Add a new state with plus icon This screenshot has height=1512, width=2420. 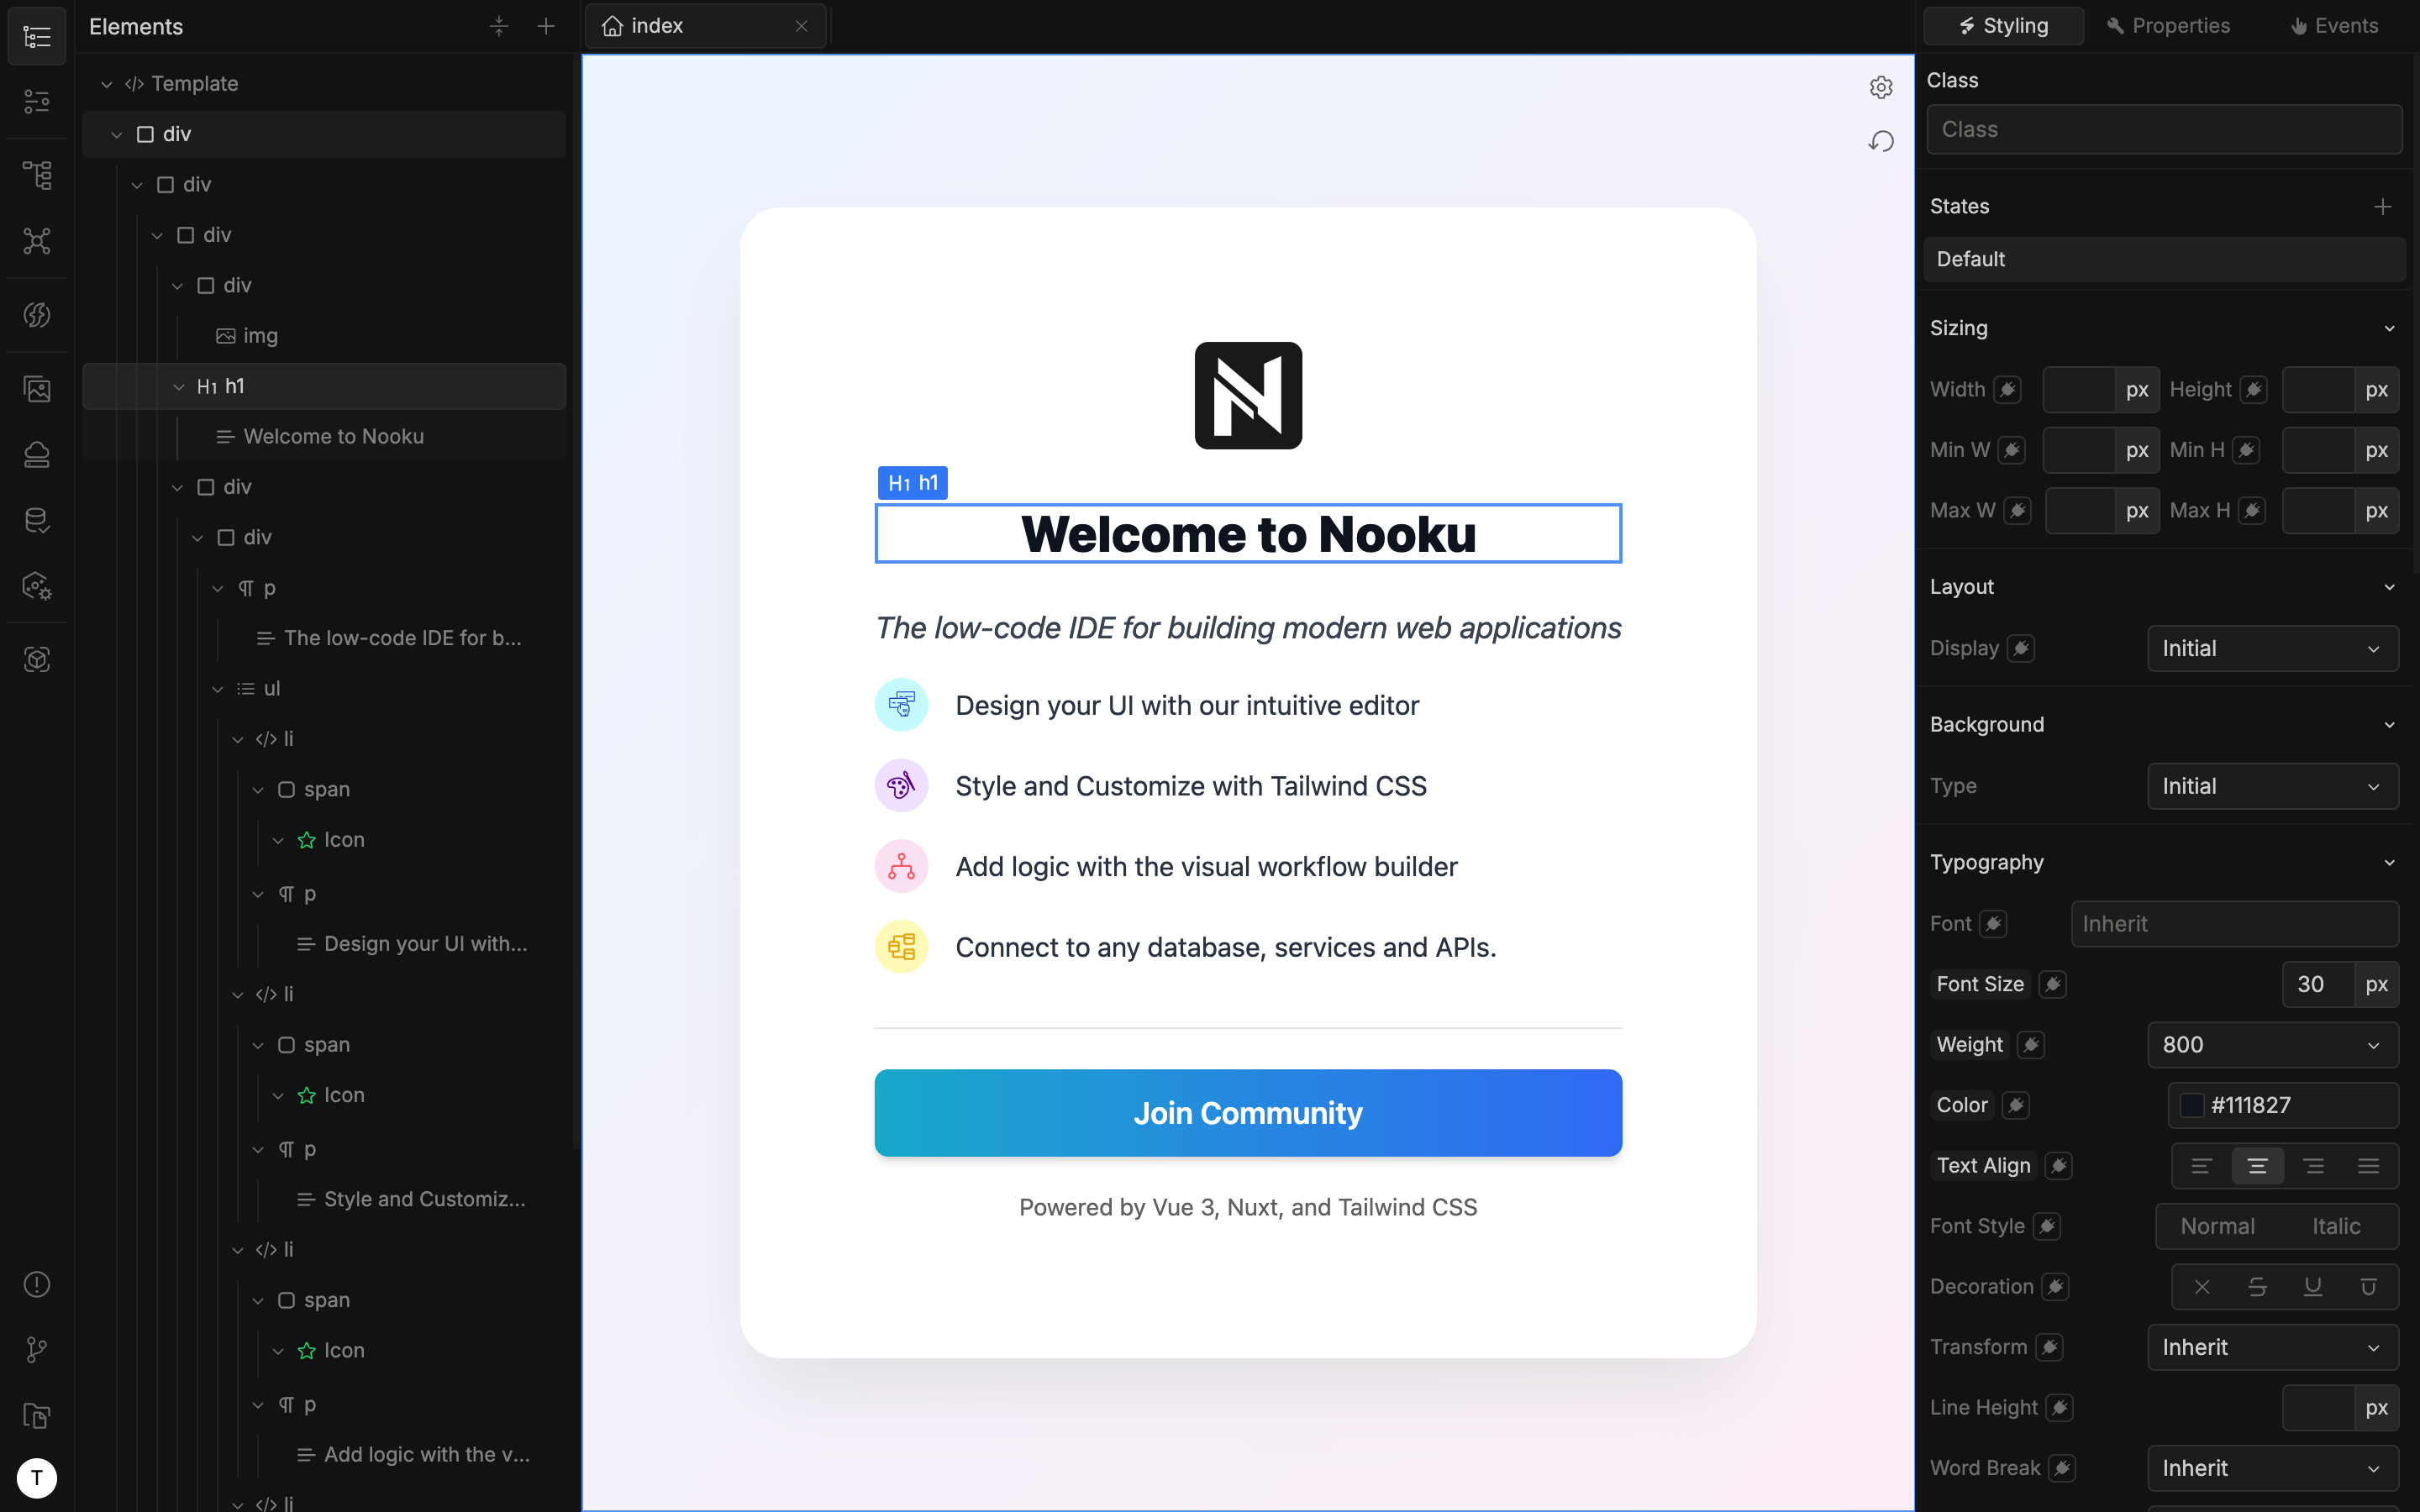pyautogui.click(x=2382, y=206)
